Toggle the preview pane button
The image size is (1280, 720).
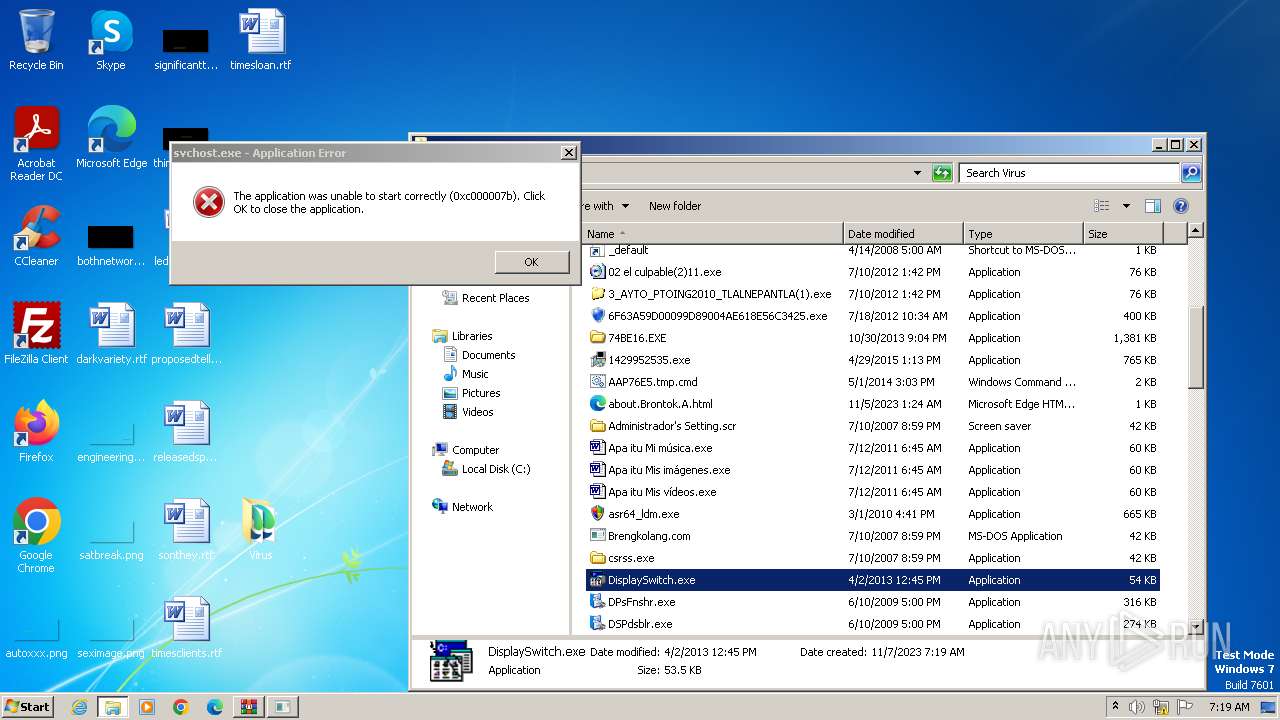click(1153, 206)
